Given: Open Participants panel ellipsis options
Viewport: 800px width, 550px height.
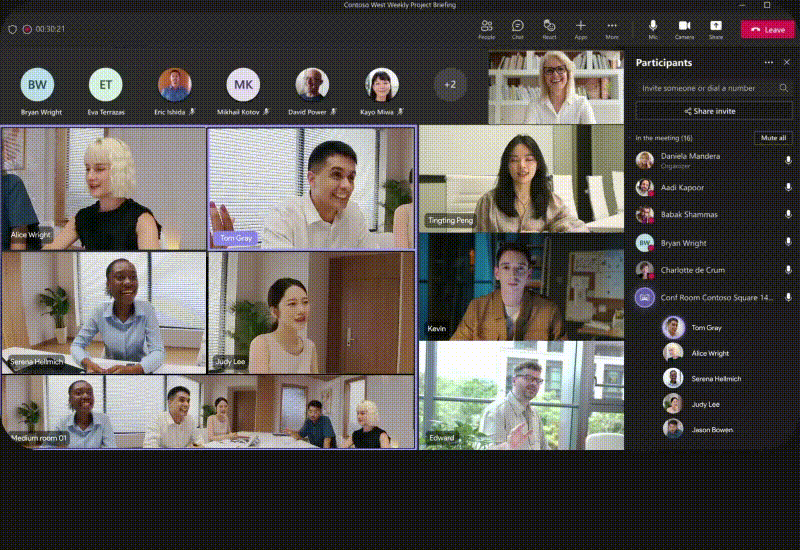Looking at the screenshot, I should point(769,62).
